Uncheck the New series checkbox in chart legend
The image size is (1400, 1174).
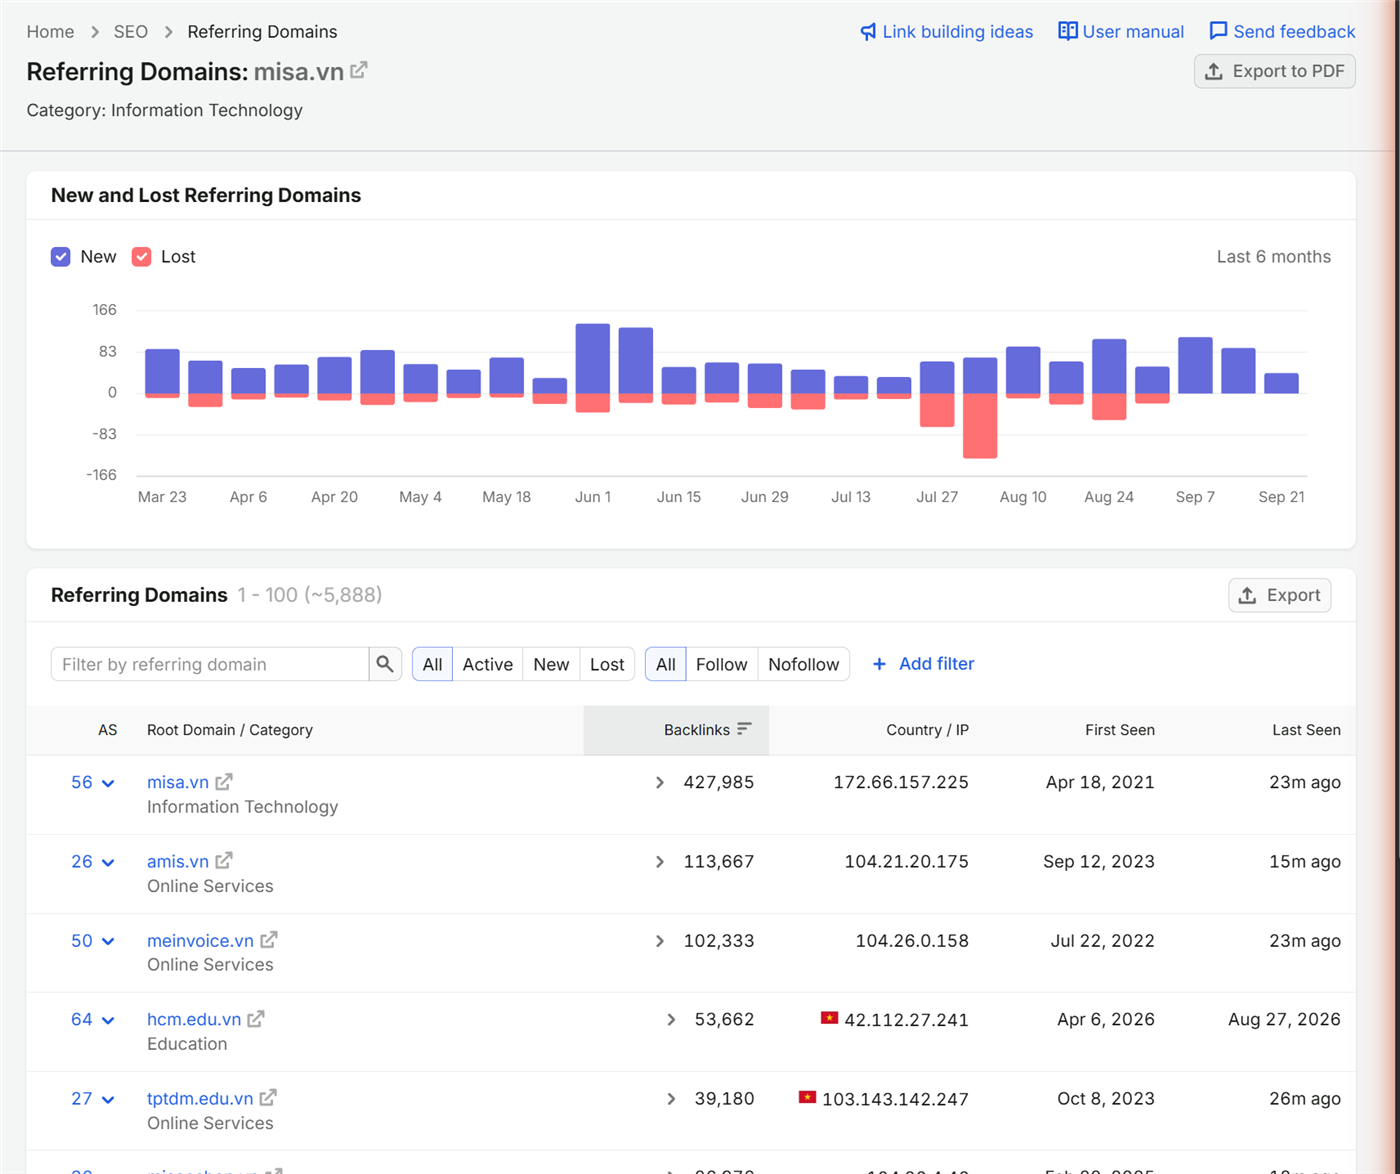pyautogui.click(x=61, y=257)
